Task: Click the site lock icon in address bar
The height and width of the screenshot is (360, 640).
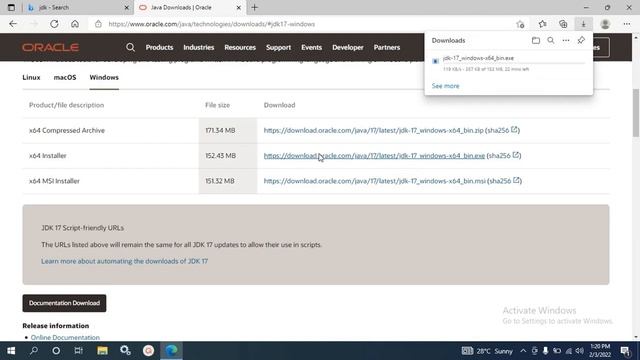Action: [x=98, y=24]
